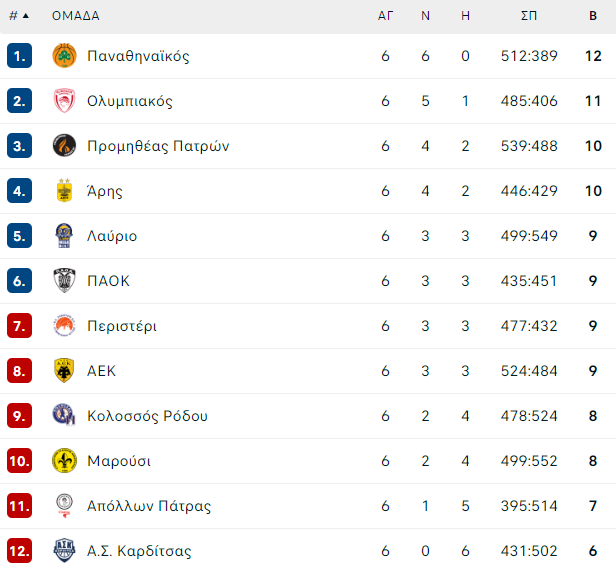Sort by the ΣΠ score column header
This screenshot has width=616, height=569.
pos(529,16)
